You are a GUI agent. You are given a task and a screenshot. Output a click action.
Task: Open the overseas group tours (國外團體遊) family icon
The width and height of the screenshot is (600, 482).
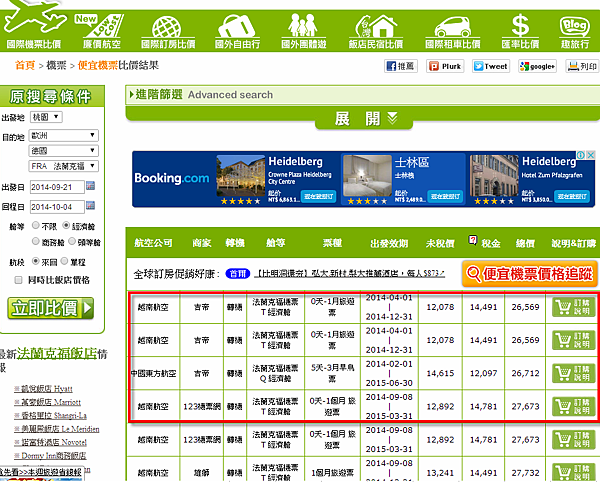point(303,31)
